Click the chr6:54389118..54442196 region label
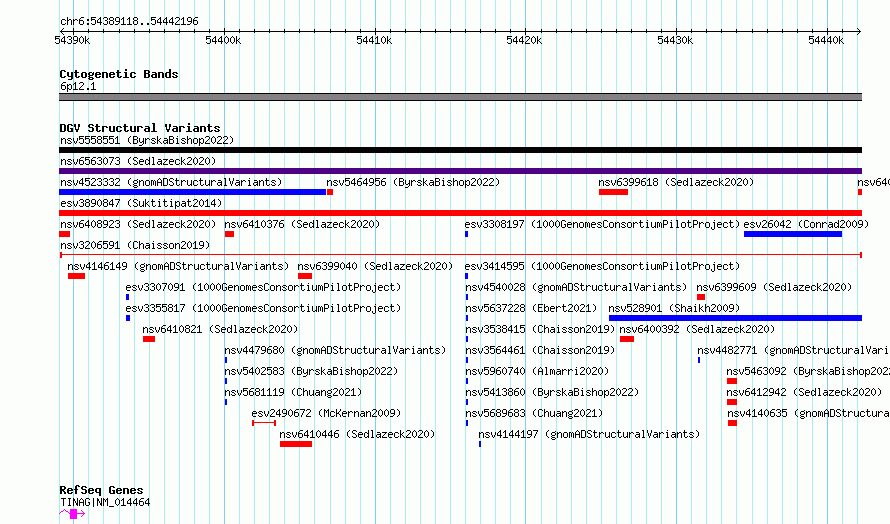 [129, 22]
